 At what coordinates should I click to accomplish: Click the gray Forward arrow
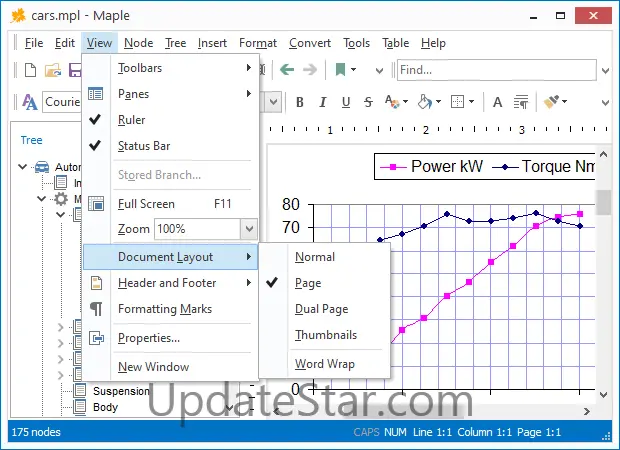[310, 70]
